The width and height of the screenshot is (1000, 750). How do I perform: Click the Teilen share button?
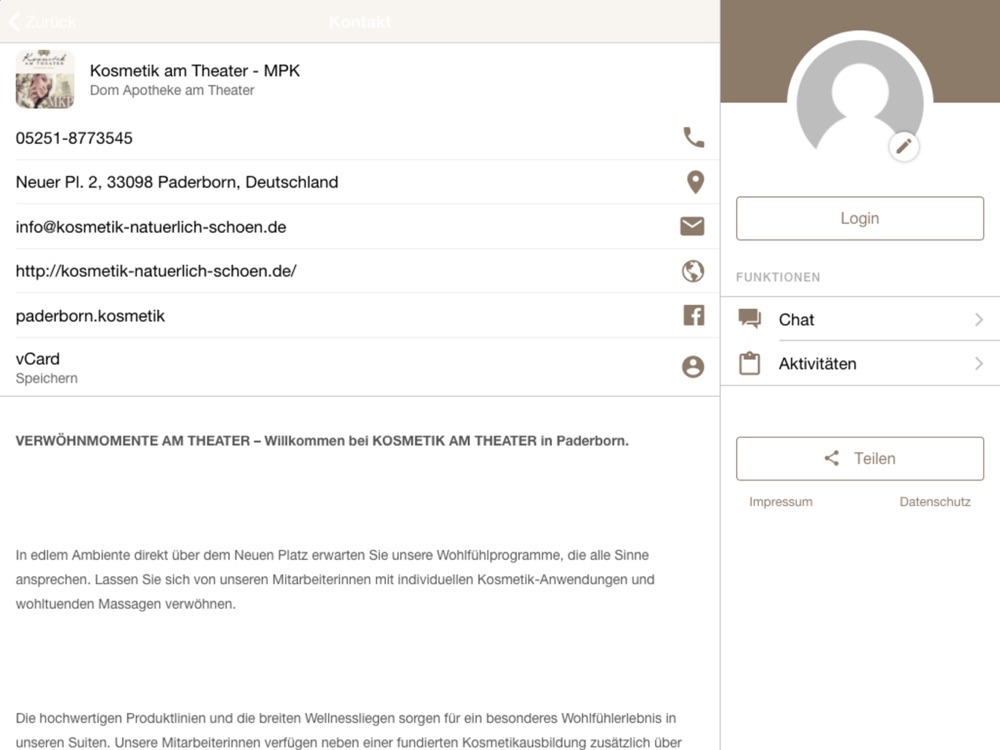860,459
